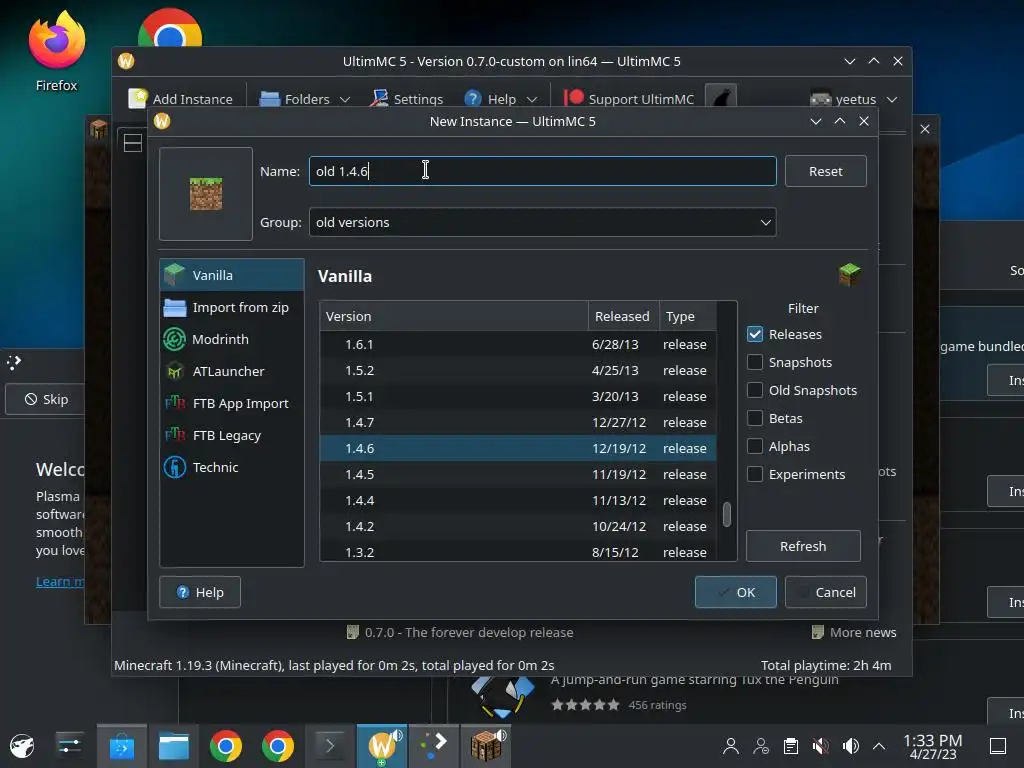Select FTB App Import source
This screenshot has width=1024, height=768.
[232, 403]
